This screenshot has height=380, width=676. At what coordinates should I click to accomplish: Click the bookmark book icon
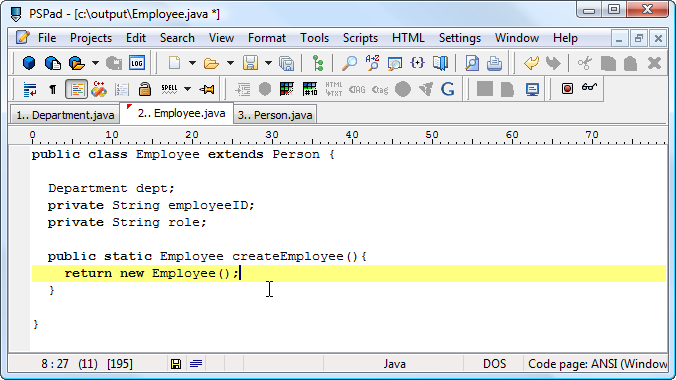click(440, 63)
